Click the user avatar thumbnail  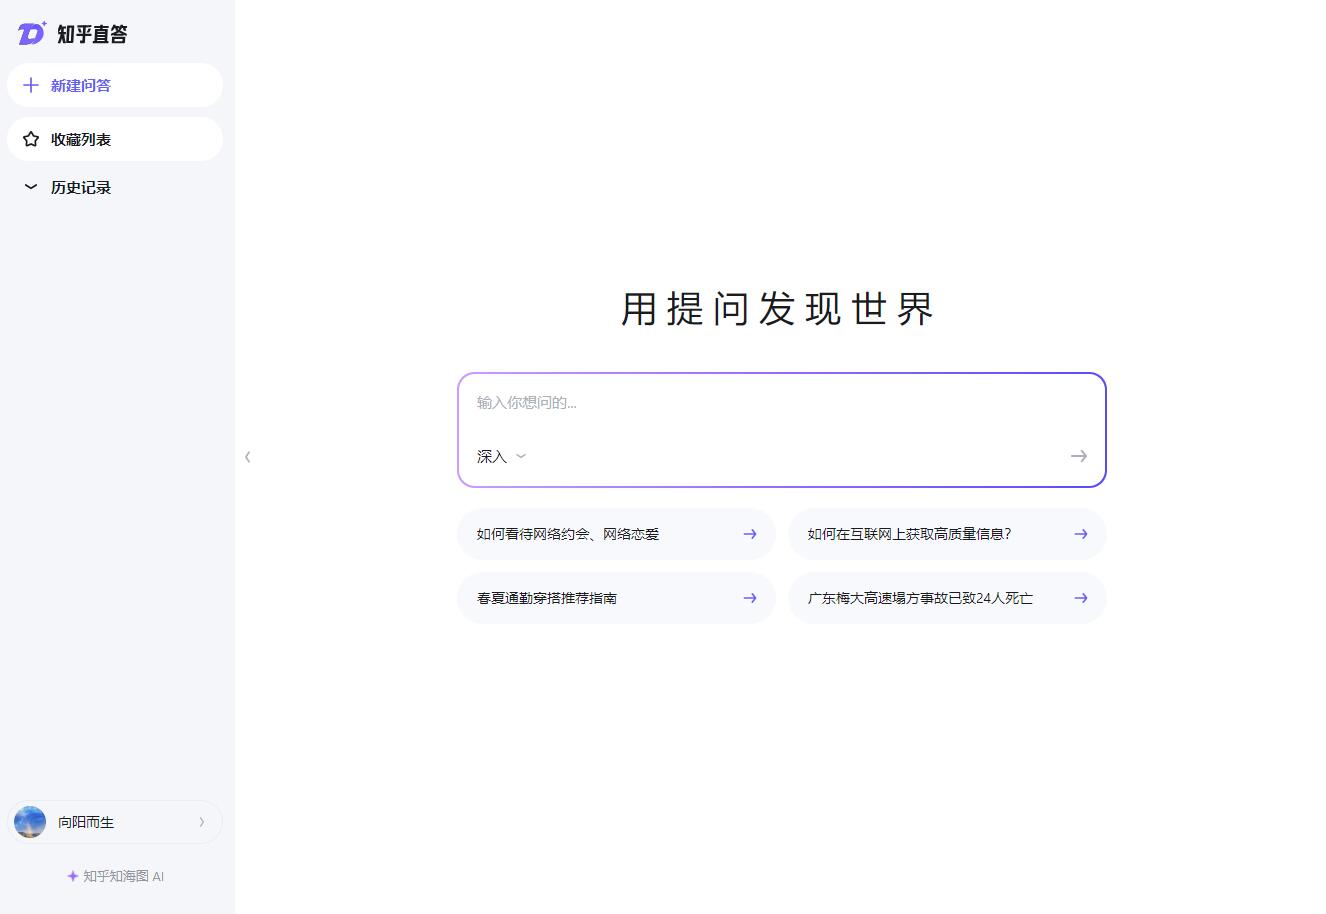30,822
